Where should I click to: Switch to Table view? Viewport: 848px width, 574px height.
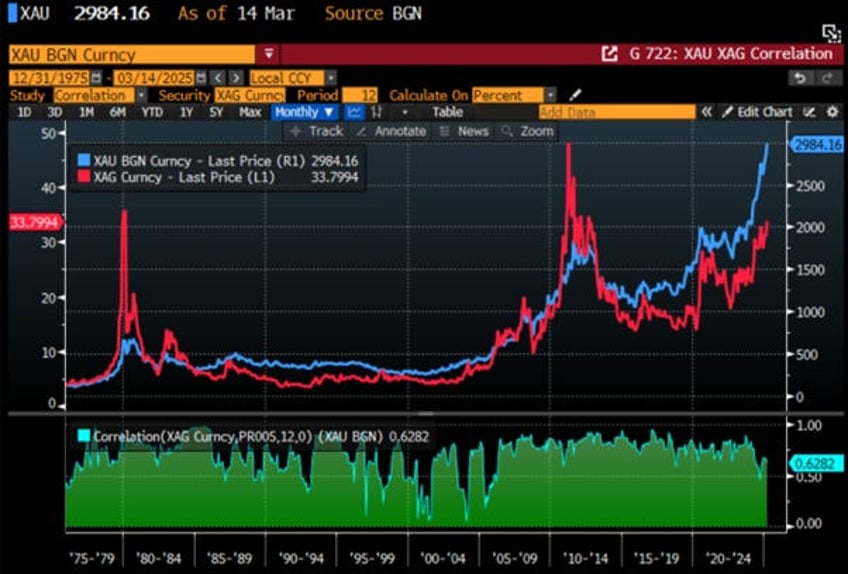(x=447, y=112)
